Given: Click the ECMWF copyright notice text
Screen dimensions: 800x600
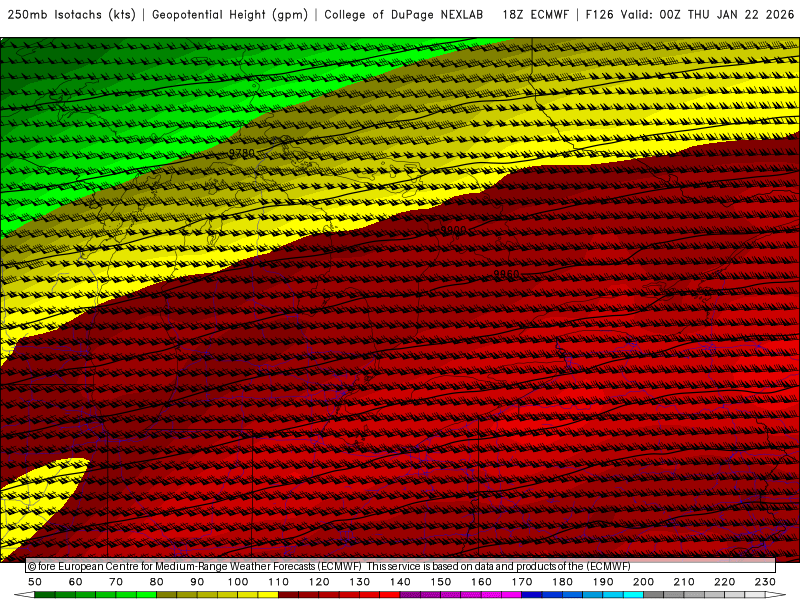Looking at the screenshot, I should pos(329,566).
